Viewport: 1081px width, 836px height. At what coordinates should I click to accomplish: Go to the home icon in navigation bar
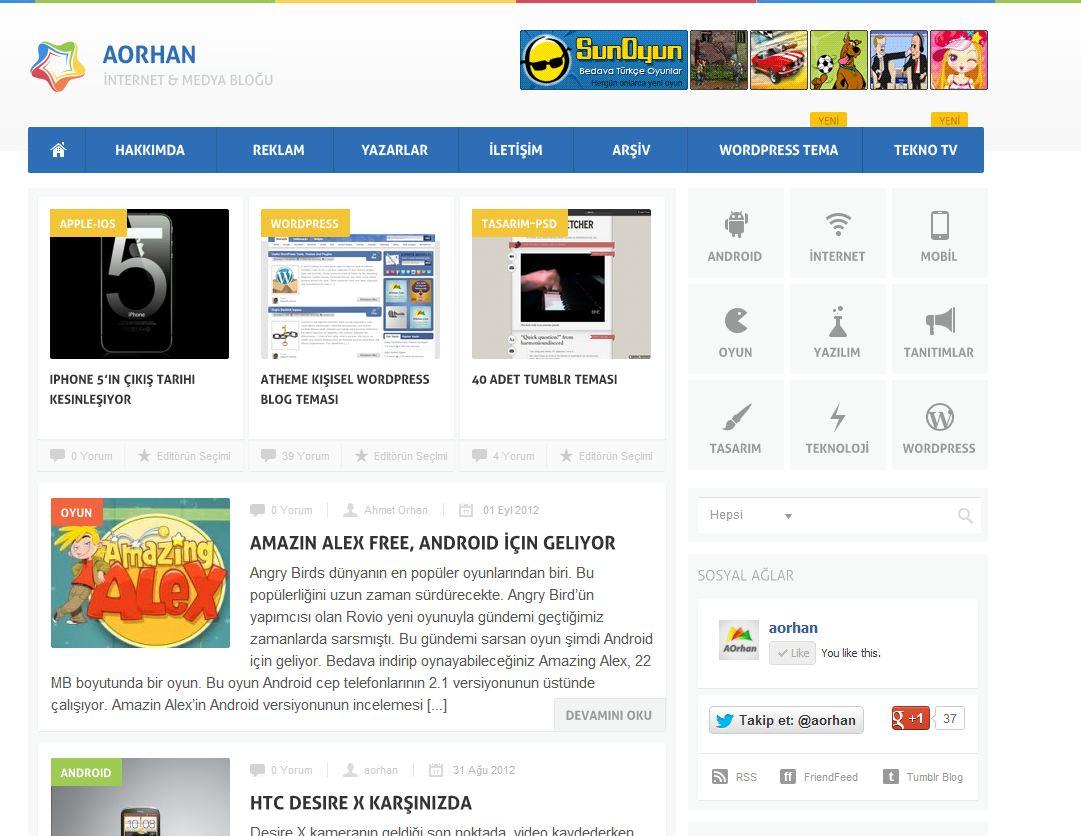pyautogui.click(x=58, y=150)
